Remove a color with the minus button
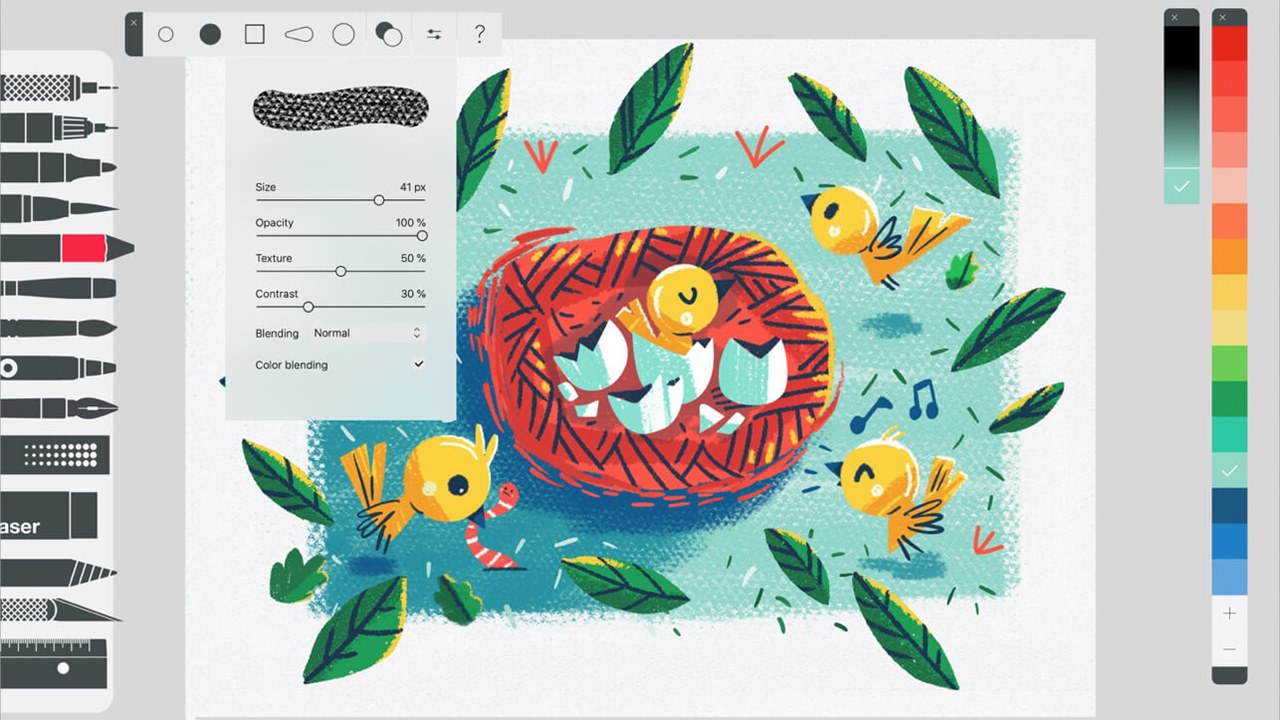This screenshot has height=720, width=1280. [x=1229, y=650]
